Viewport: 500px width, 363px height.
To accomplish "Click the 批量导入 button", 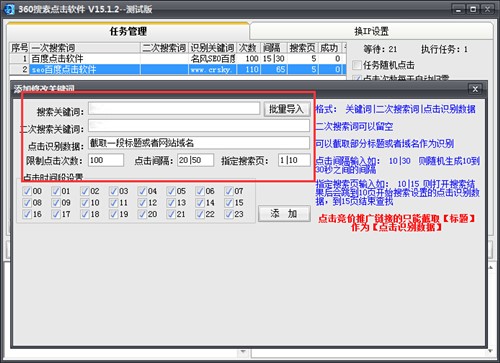I will 287,109.
